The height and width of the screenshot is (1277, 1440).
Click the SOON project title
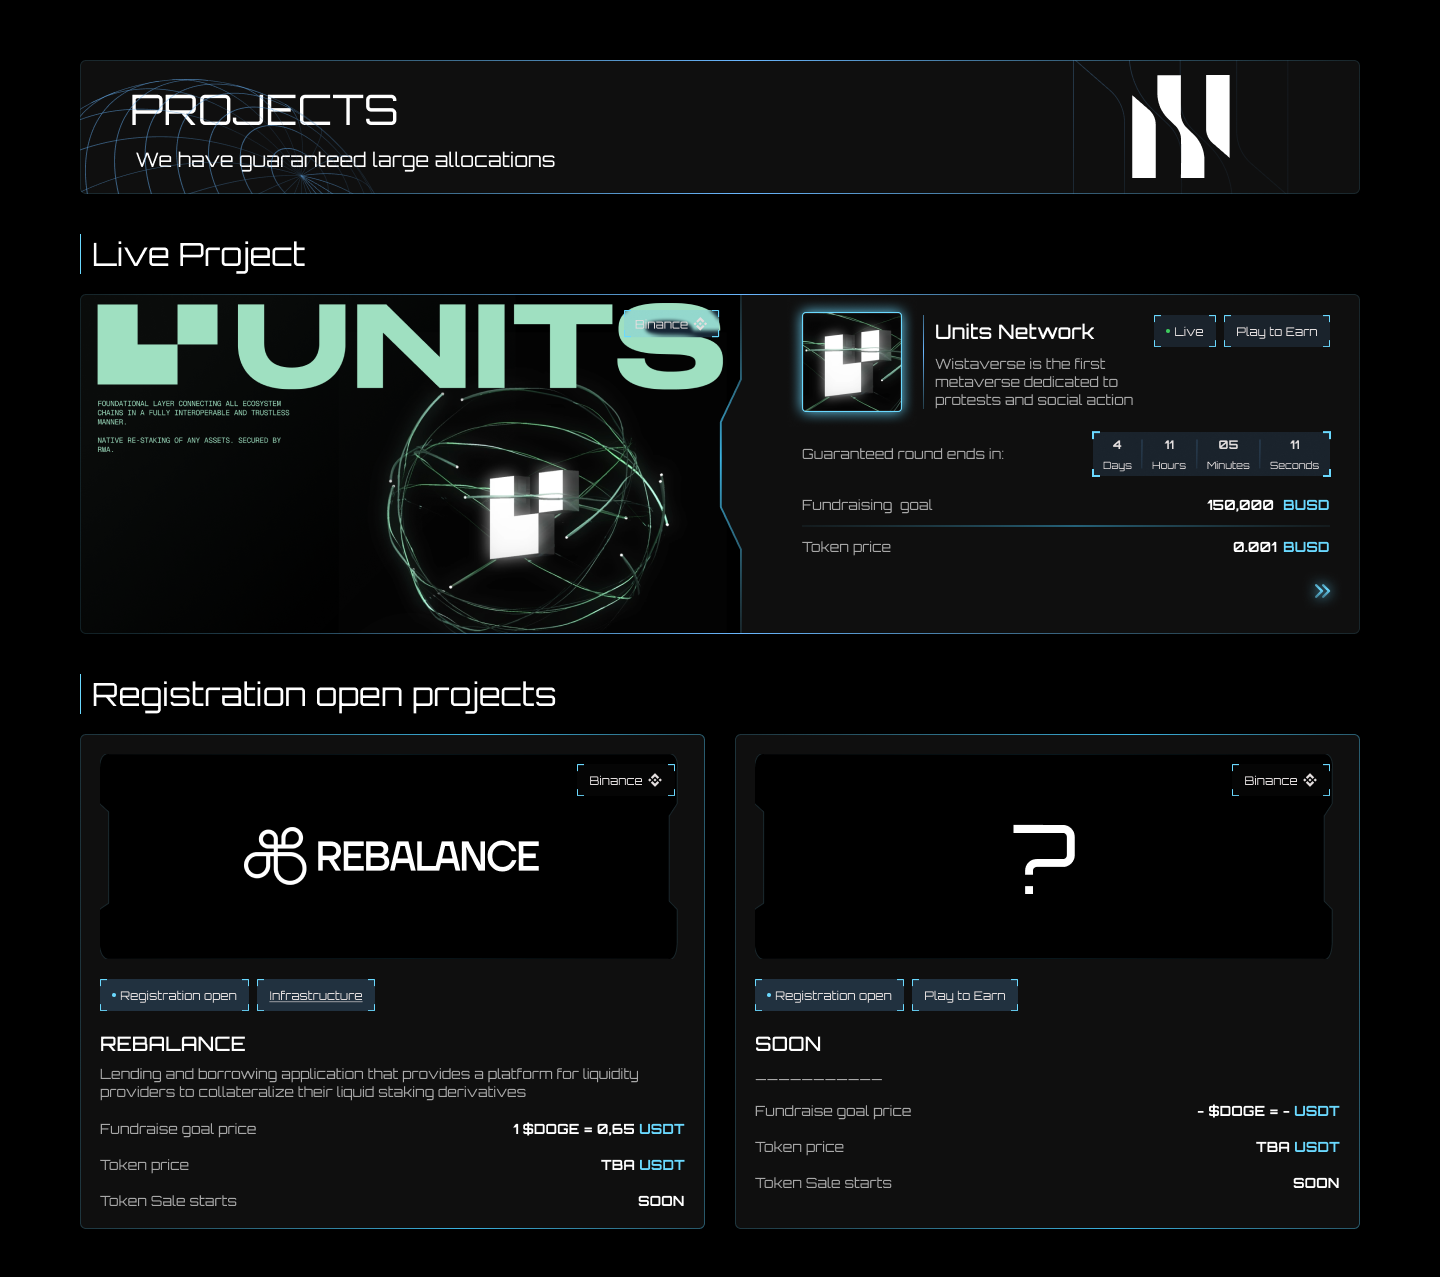[x=788, y=1043]
